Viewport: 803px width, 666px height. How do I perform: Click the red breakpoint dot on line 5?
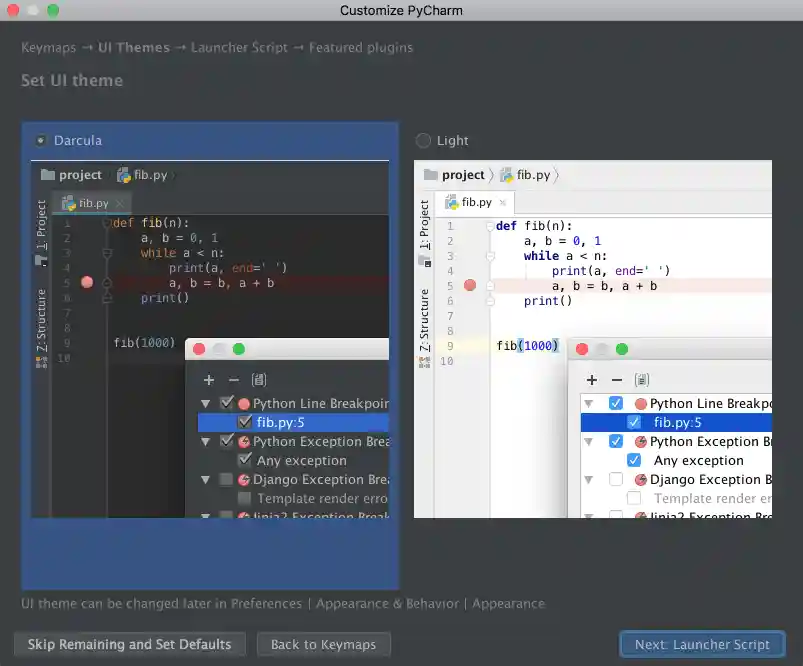(x=87, y=283)
